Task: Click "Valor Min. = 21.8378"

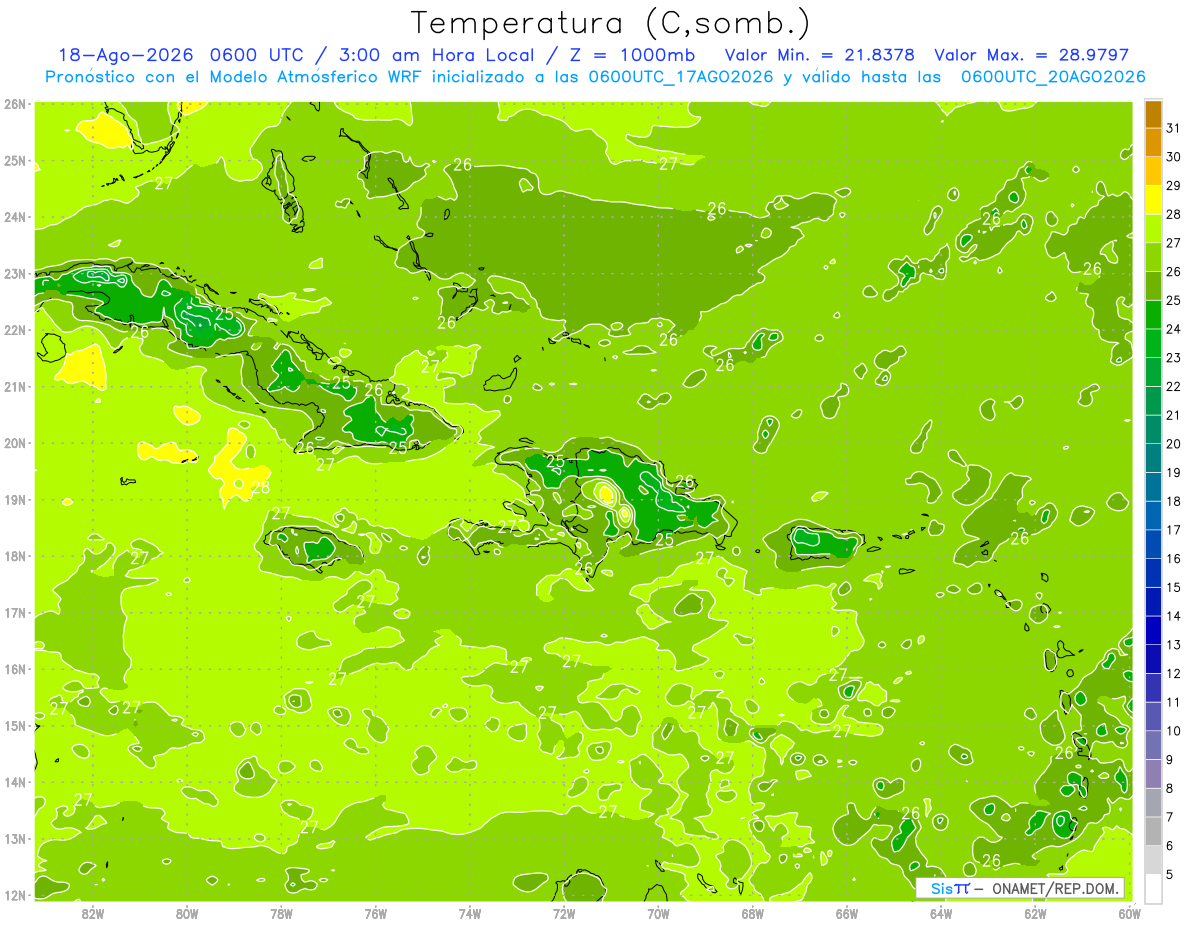Action: point(819,56)
